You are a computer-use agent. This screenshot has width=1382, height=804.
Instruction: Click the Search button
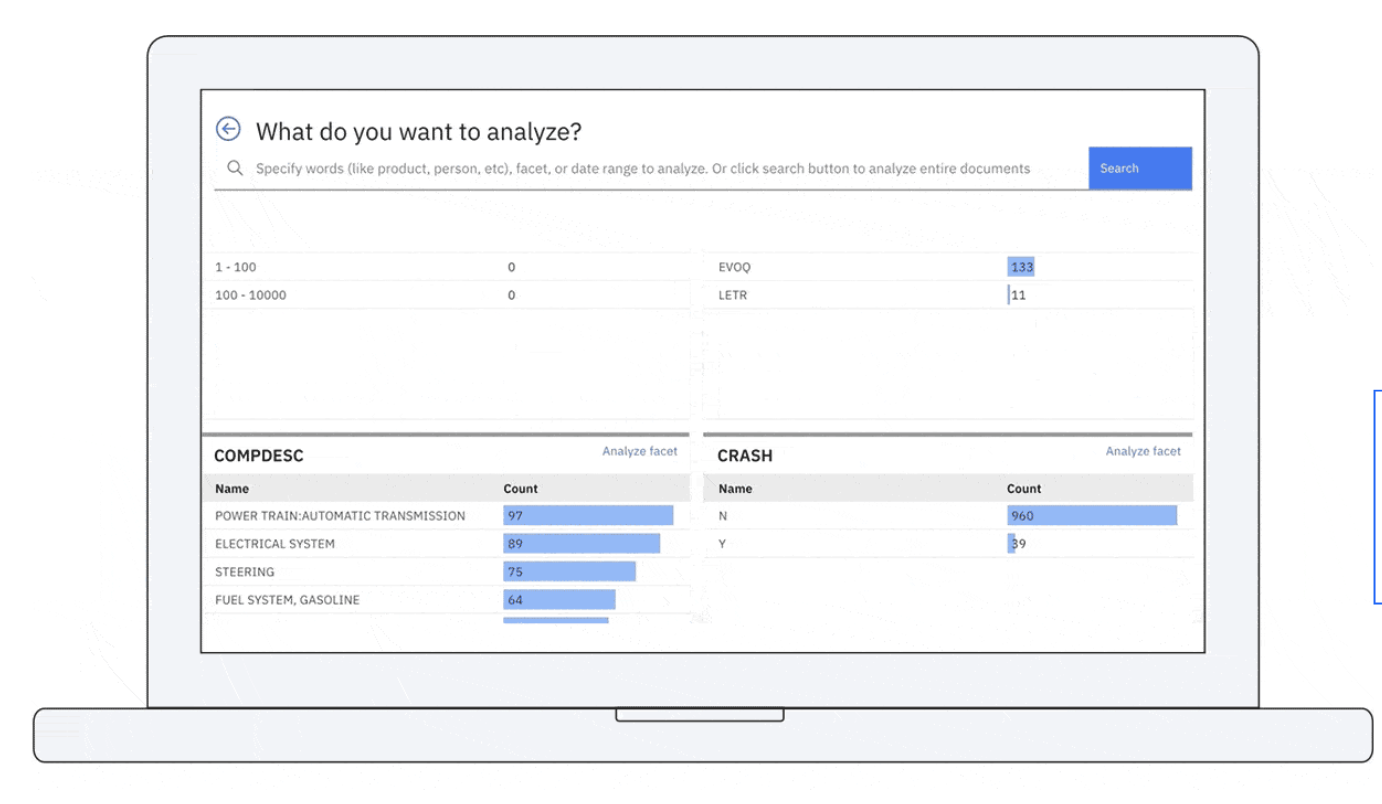tap(1139, 168)
